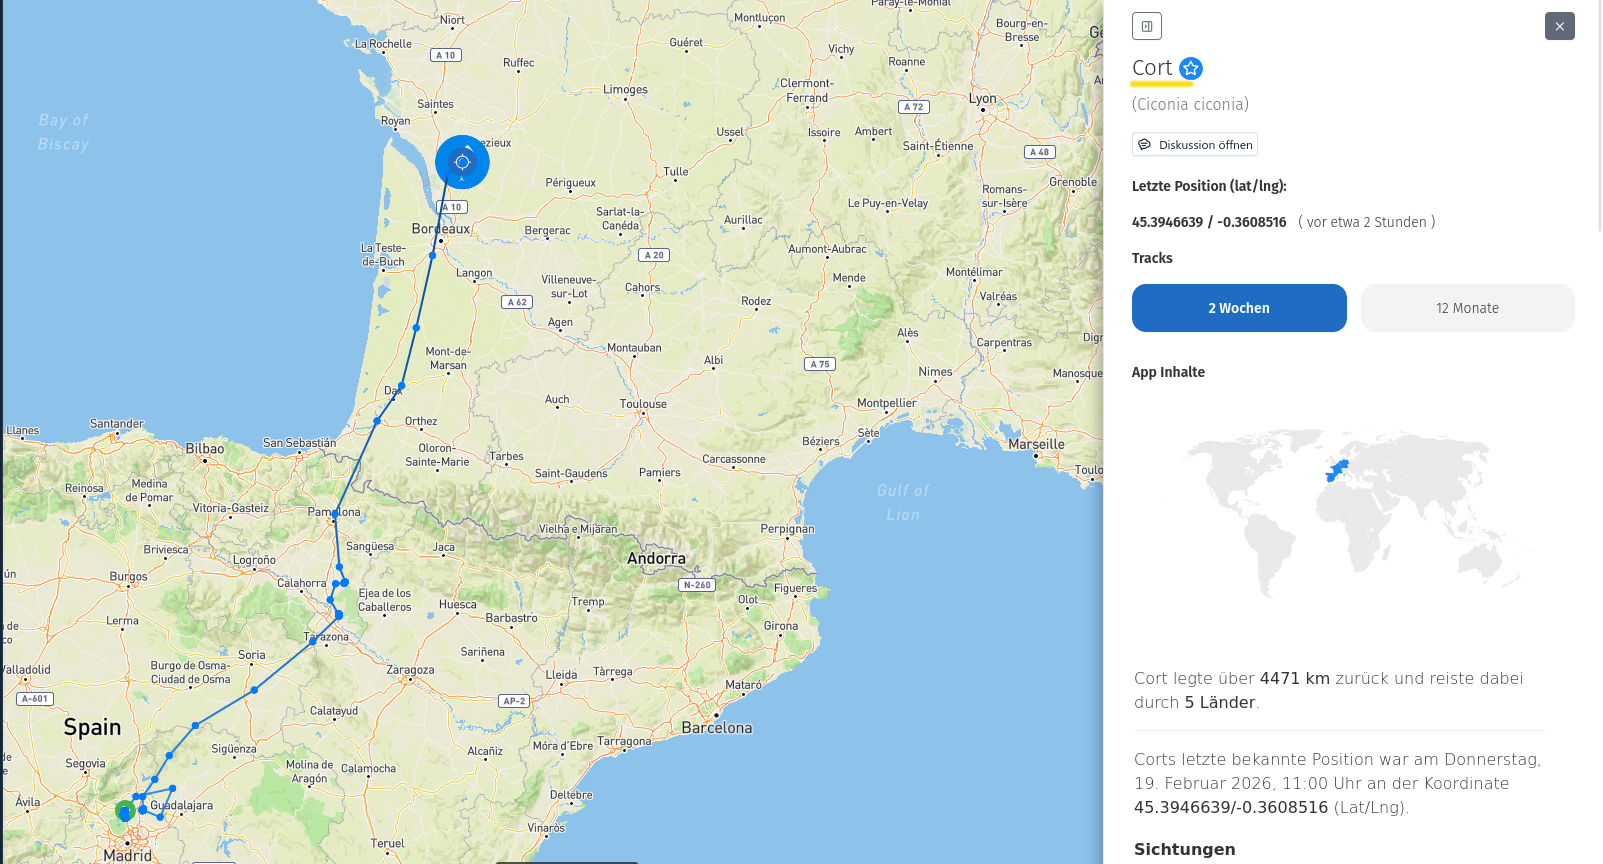Open the Diskussion öffnen link
Viewport: 1603px width, 864px height.
[1205, 145]
